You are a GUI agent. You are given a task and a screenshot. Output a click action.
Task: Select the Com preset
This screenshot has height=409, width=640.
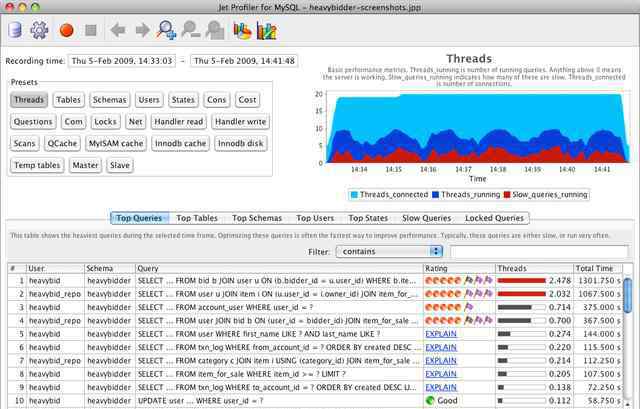click(x=73, y=122)
